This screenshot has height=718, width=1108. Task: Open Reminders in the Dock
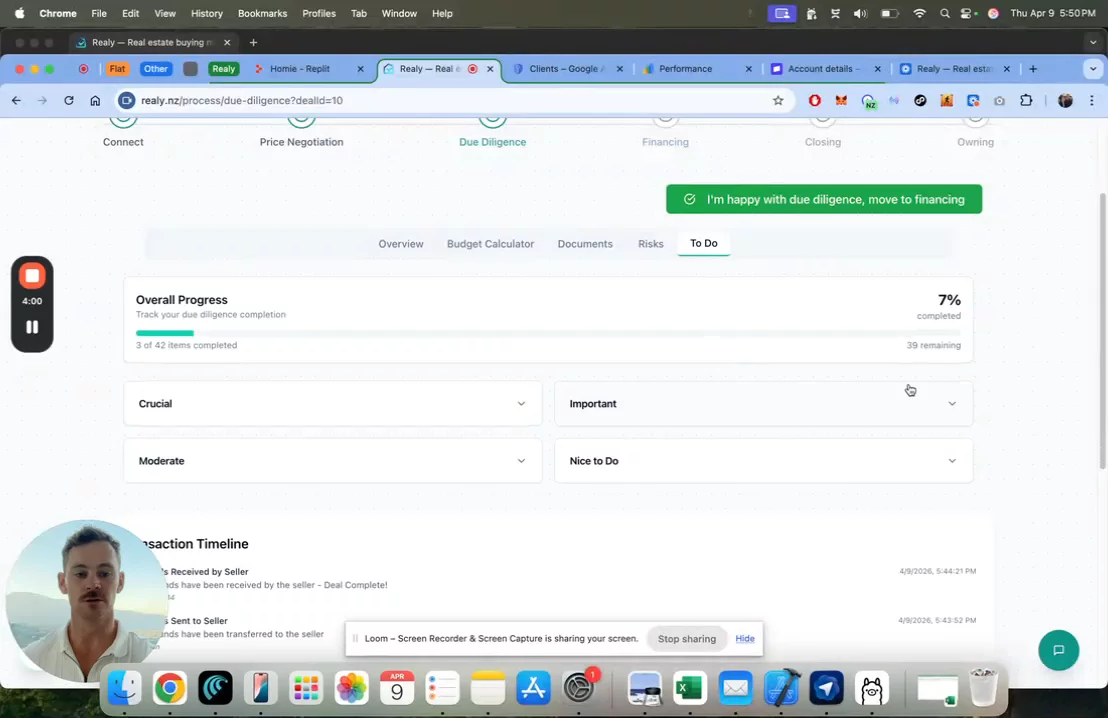click(x=442, y=688)
